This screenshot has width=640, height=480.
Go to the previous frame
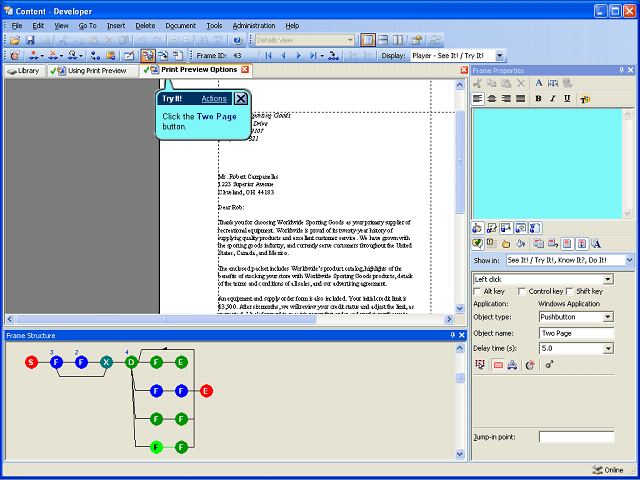pyautogui.click(x=283, y=56)
